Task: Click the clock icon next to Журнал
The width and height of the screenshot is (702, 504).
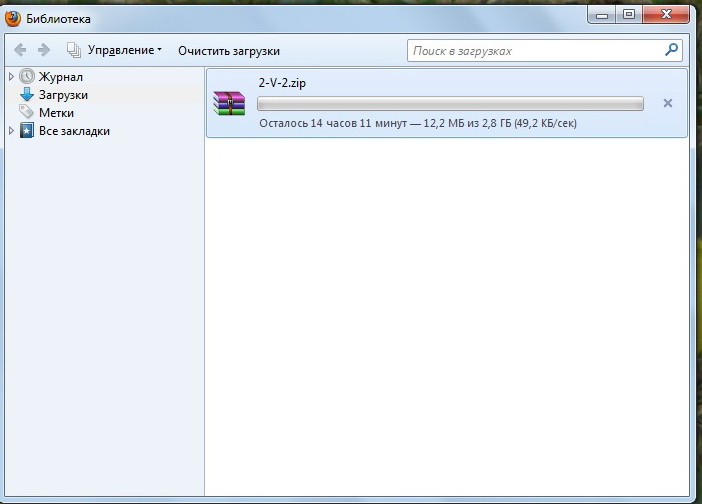Action: pyautogui.click(x=27, y=77)
